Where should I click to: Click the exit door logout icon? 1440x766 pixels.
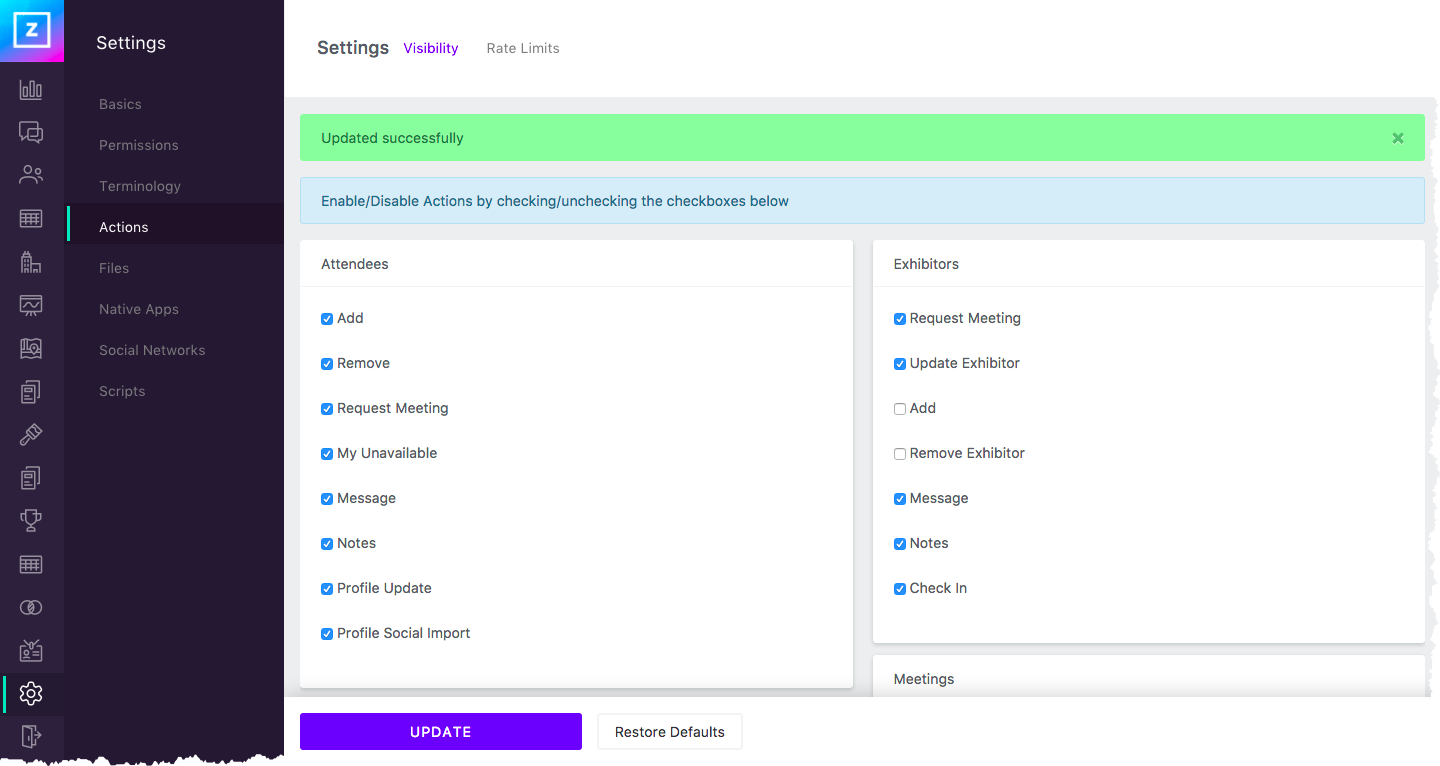pyautogui.click(x=31, y=736)
